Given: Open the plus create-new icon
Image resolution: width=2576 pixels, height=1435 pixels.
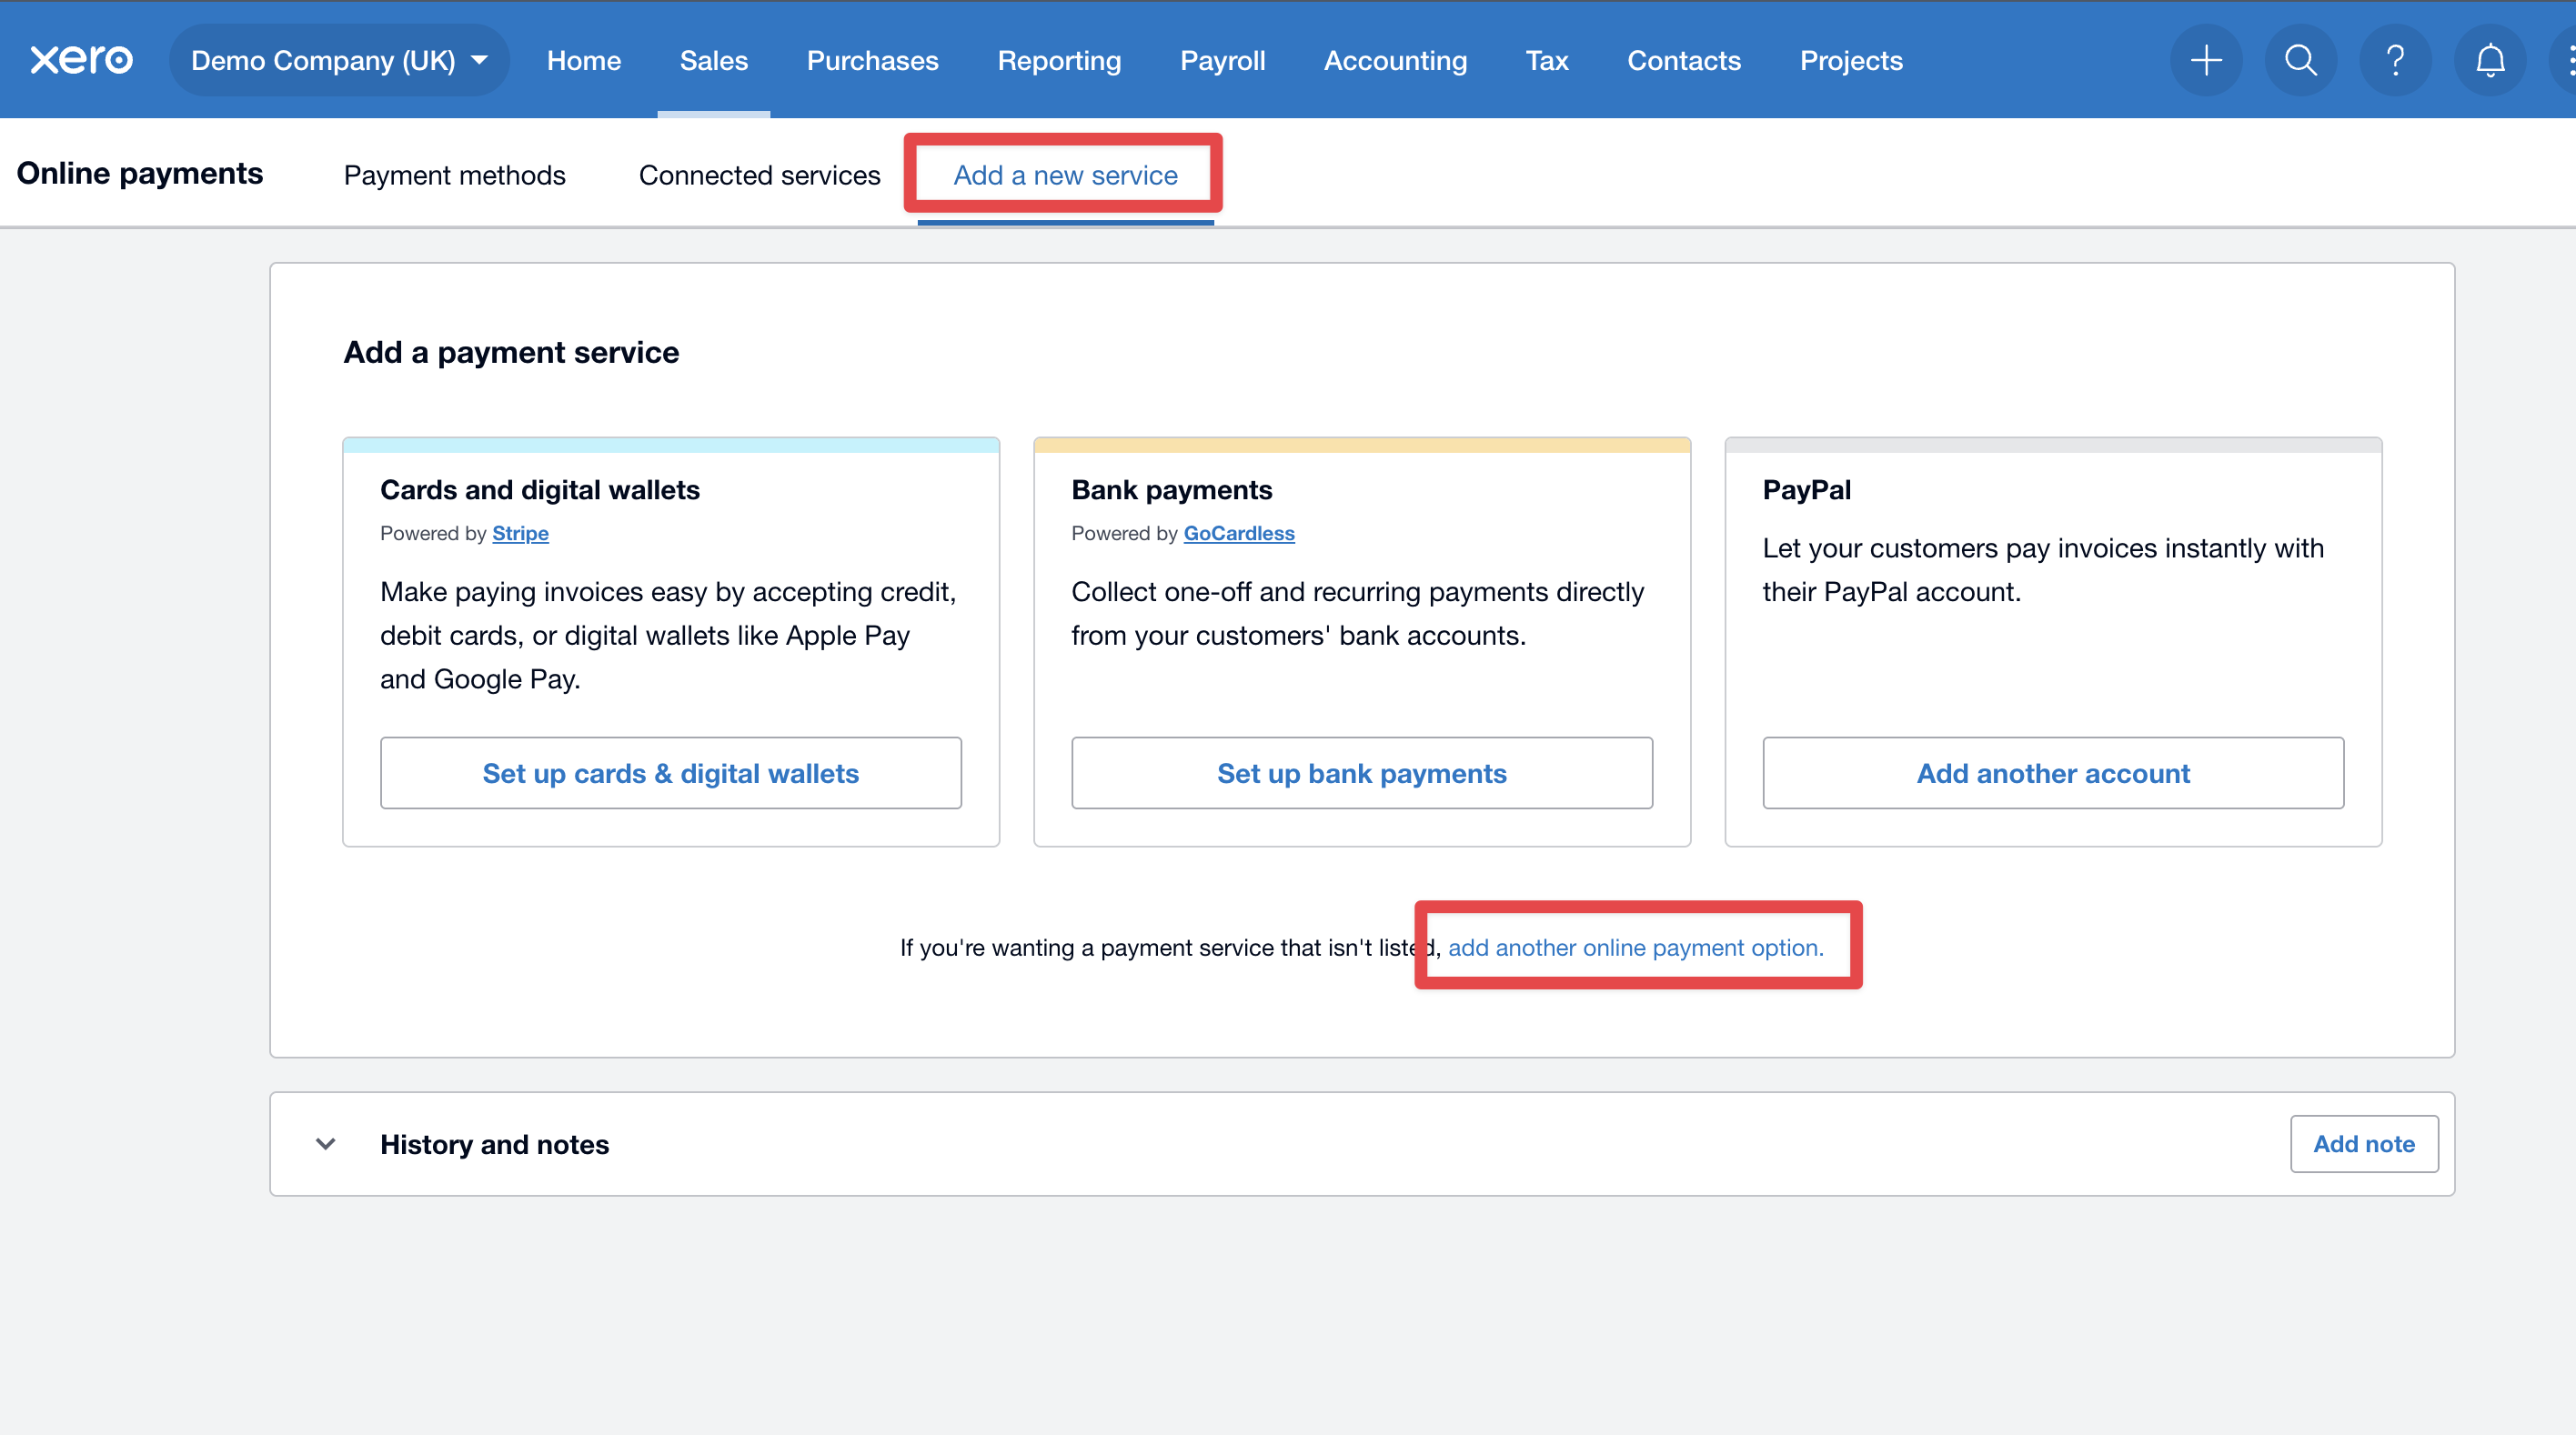Looking at the screenshot, I should pyautogui.click(x=2205, y=60).
